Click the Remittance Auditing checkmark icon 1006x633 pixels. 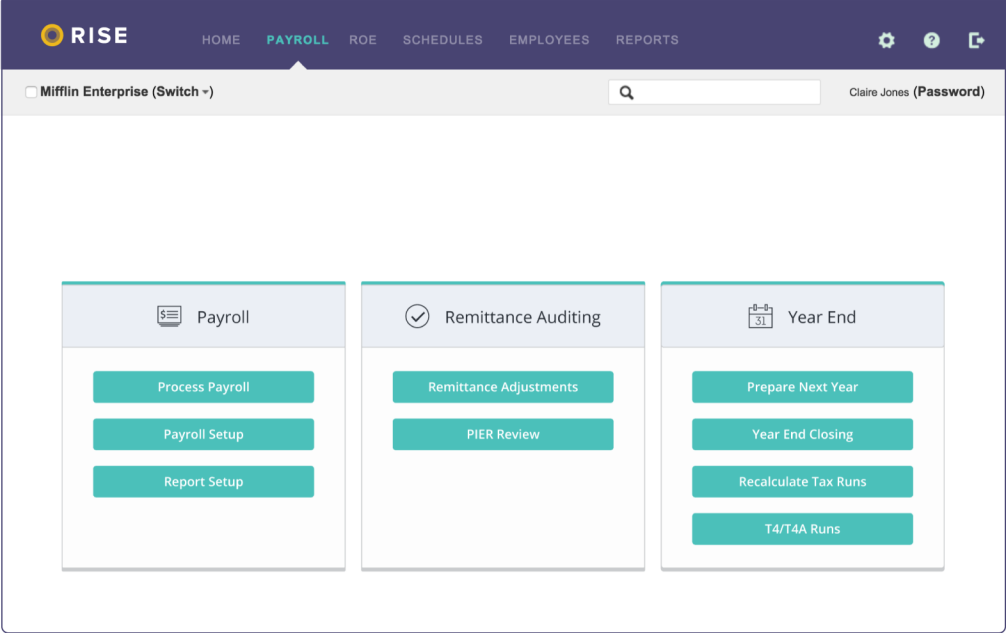click(417, 317)
